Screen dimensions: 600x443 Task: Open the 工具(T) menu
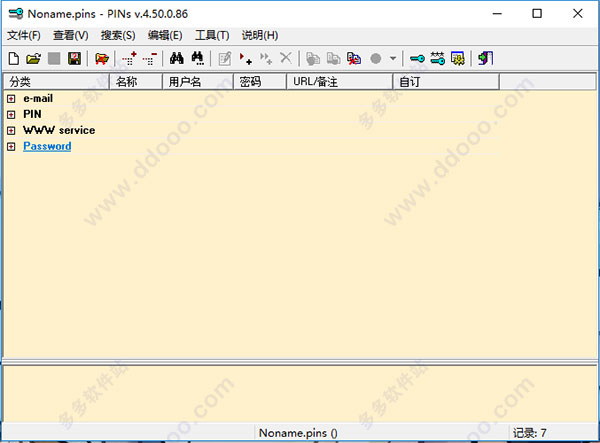(x=212, y=36)
